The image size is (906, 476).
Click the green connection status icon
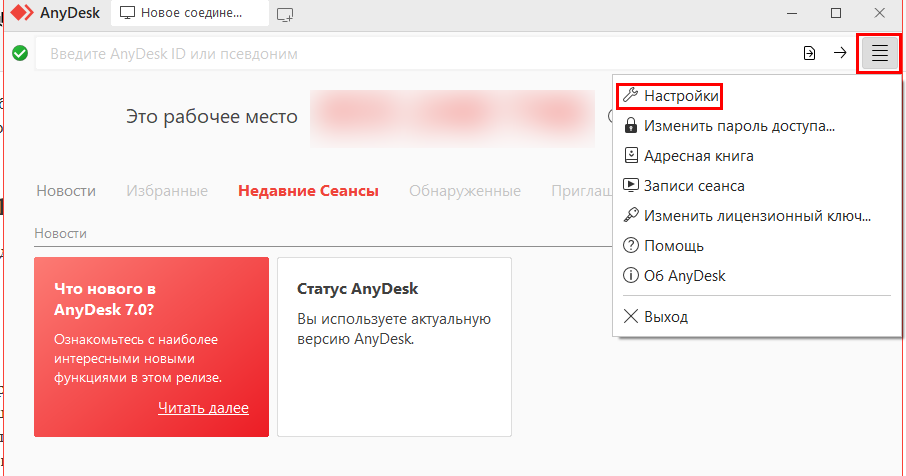click(x=19, y=53)
